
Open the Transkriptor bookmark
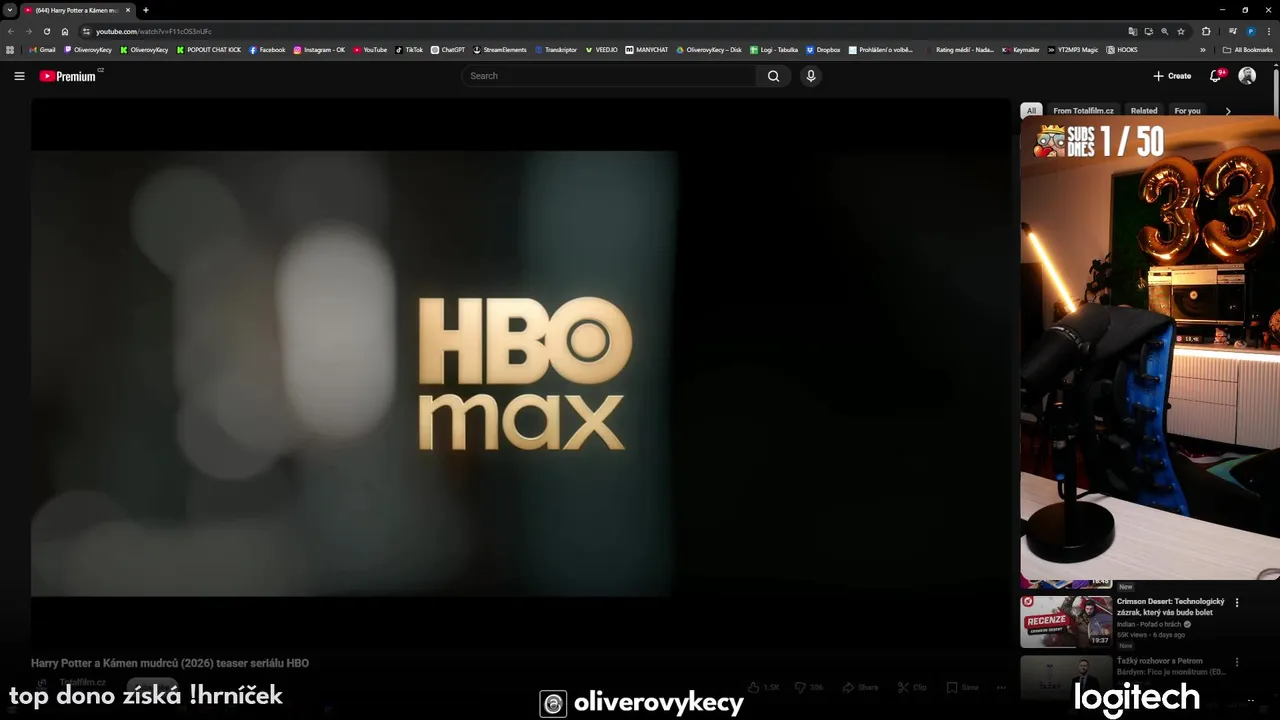[556, 49]
